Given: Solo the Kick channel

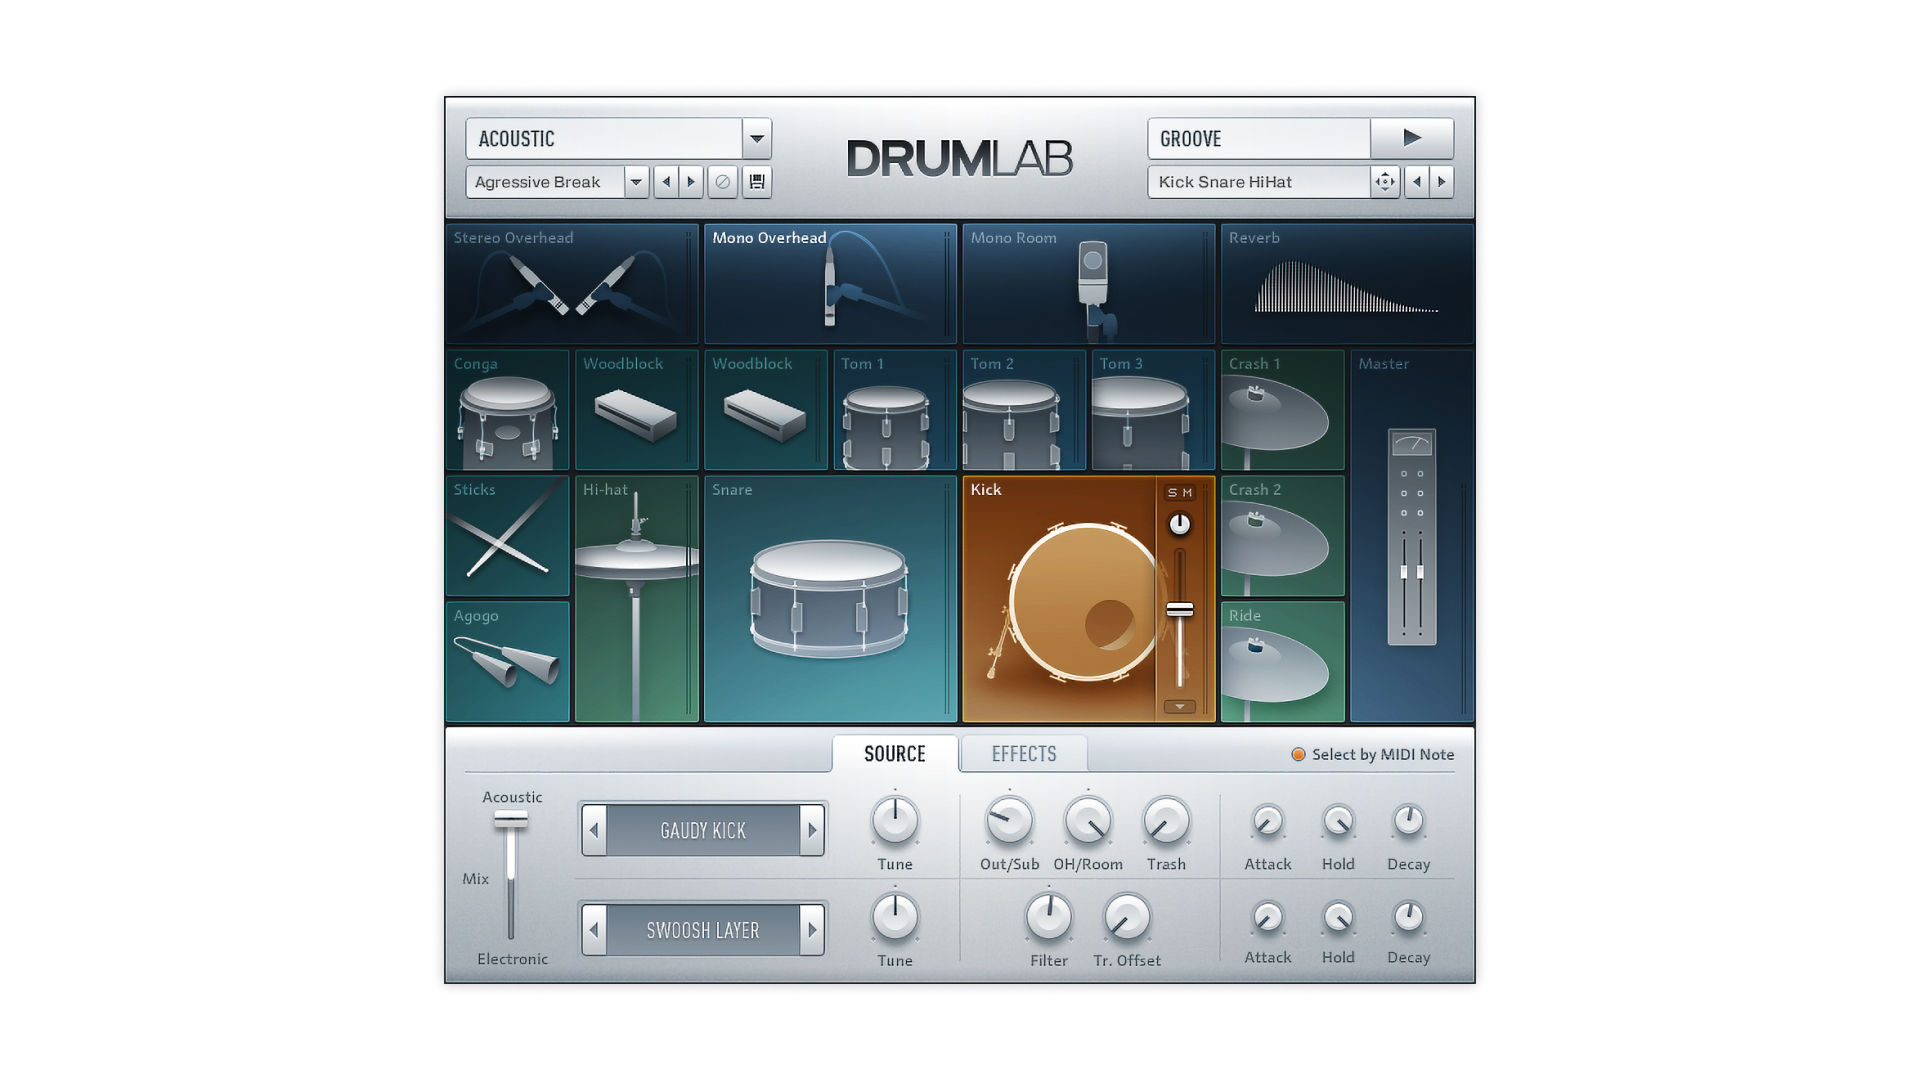Looking at the screenshot, I should click(1172, 493).
